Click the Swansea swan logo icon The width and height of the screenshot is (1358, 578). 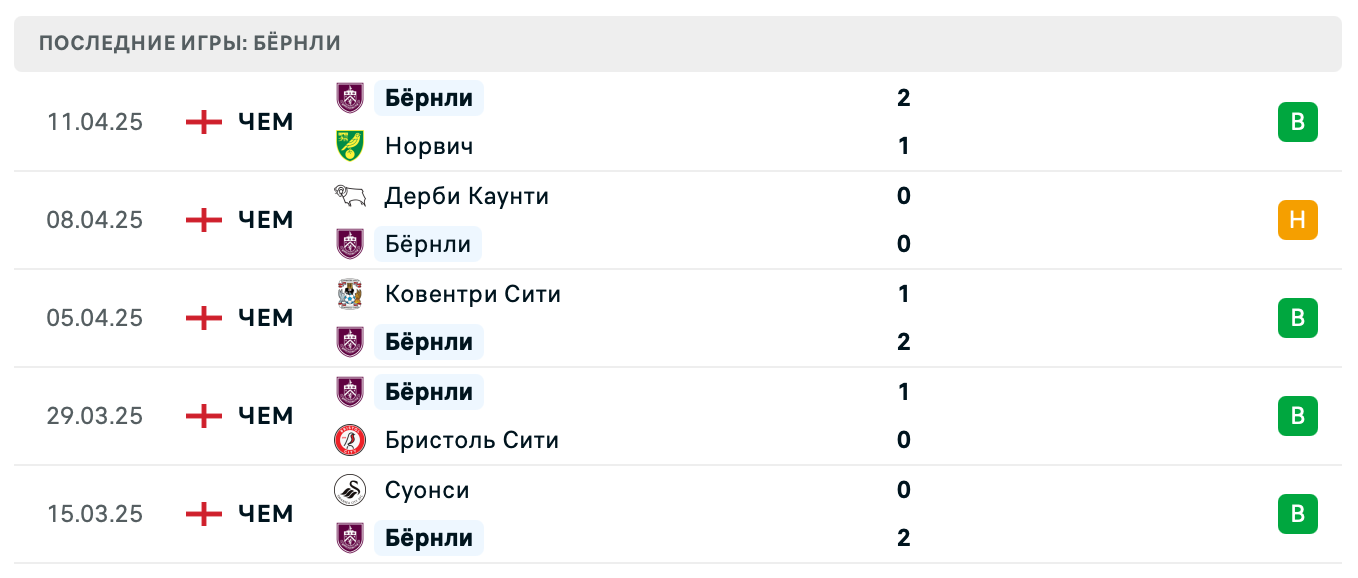pos(350,490)
